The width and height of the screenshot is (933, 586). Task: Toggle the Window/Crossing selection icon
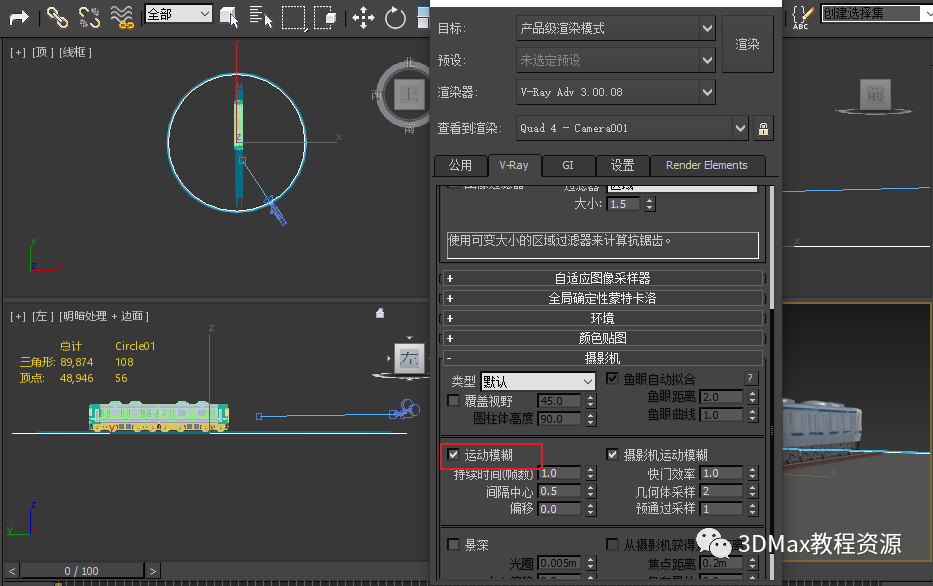[x=325, y=17]
